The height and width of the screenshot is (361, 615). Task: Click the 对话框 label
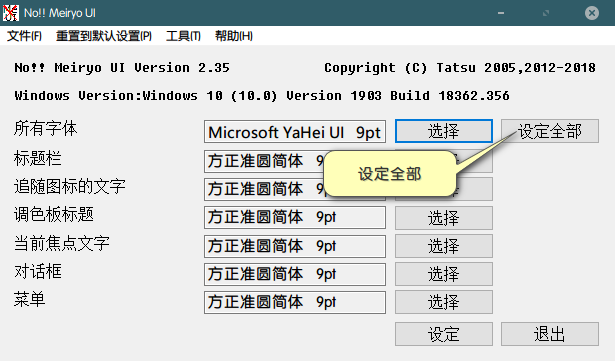click(x=38, y=271)
